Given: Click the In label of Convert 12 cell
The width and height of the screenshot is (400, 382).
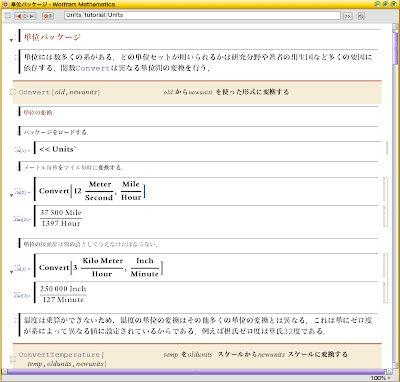Looking at the screenshot, I should [22, 191].
